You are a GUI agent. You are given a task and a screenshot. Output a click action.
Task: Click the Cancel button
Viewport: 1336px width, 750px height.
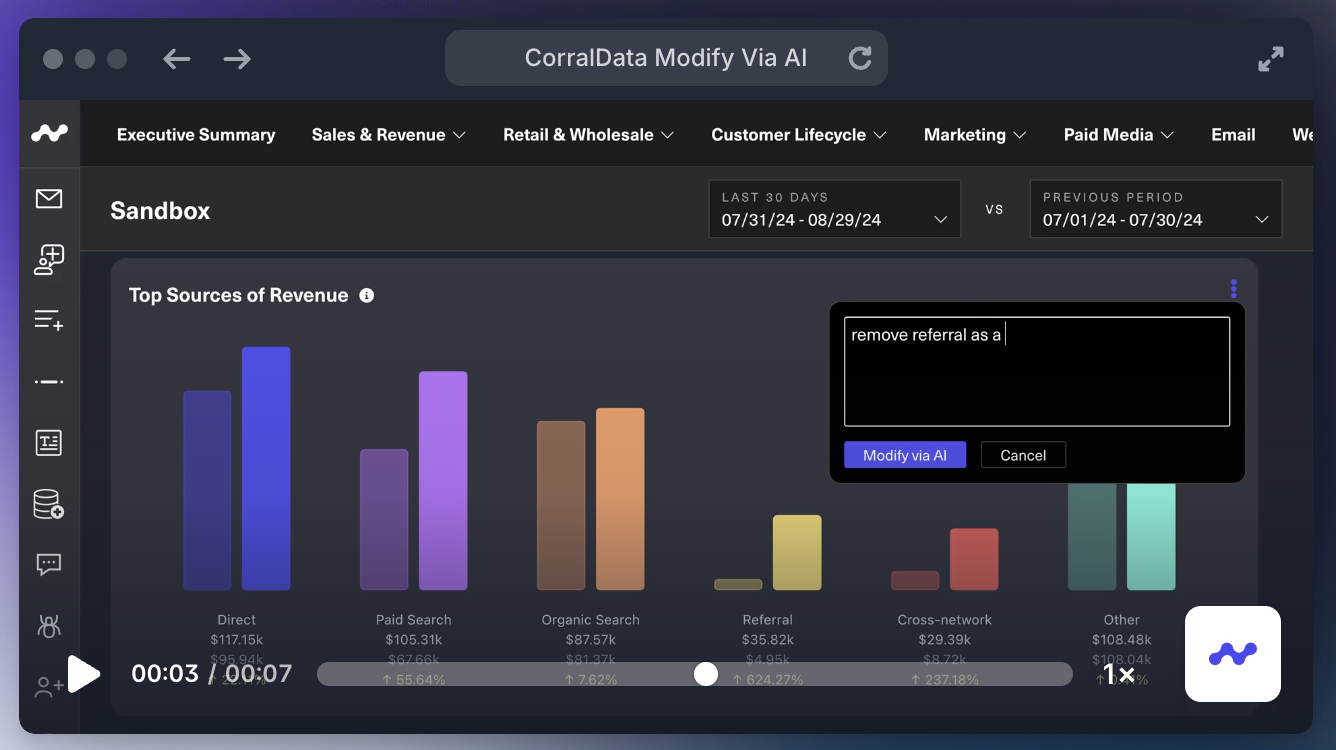click(x=1023, y=455)
